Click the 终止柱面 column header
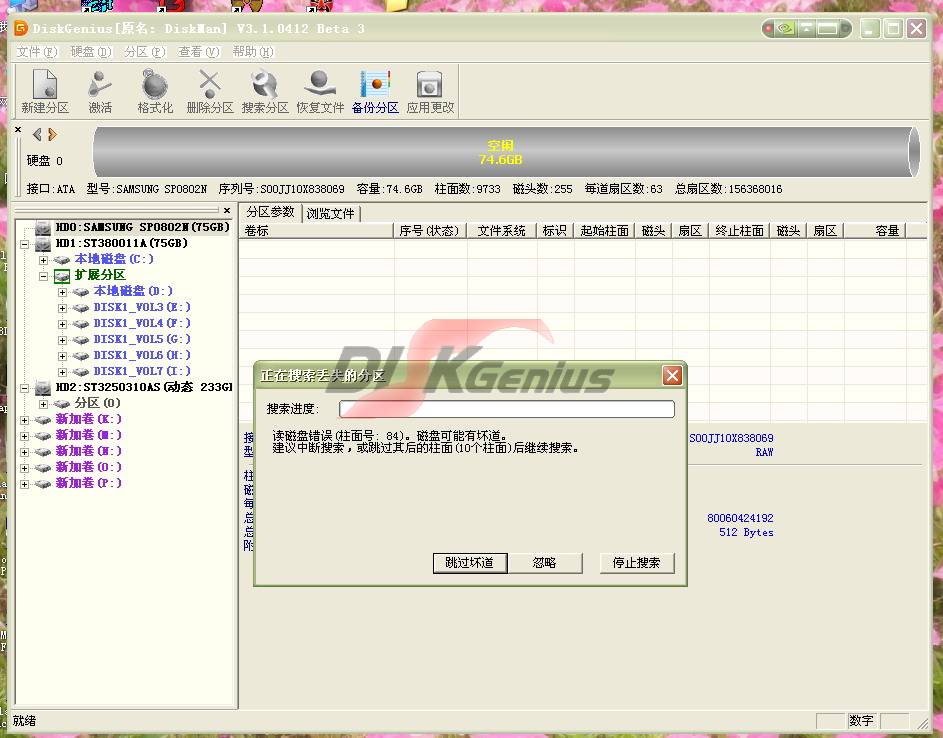This screenshot has width=943, height=738. coord(740,231)
